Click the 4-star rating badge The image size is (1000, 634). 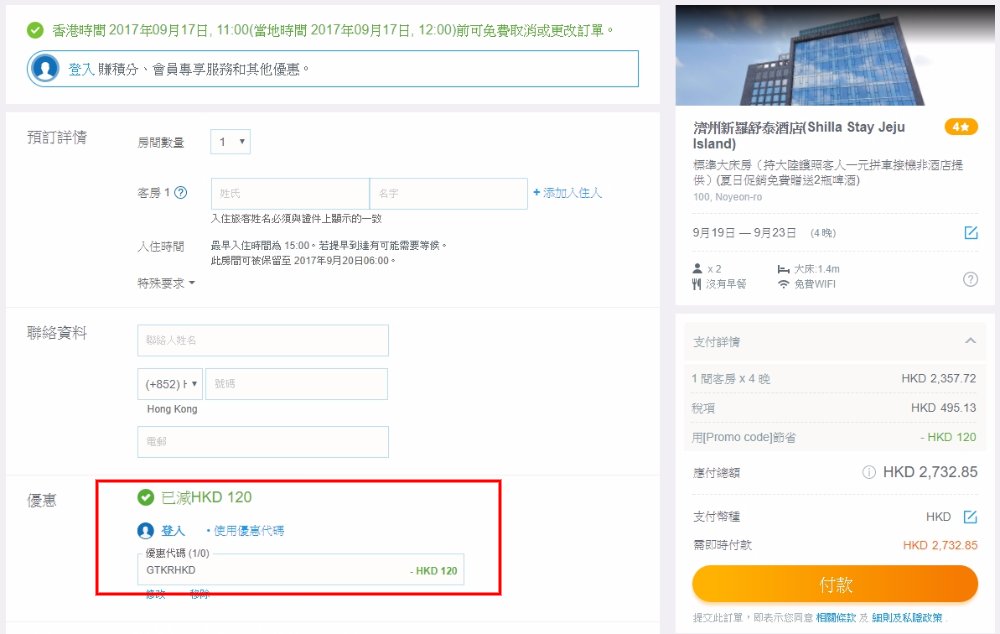pyautogui.click(x=961, y=127)
